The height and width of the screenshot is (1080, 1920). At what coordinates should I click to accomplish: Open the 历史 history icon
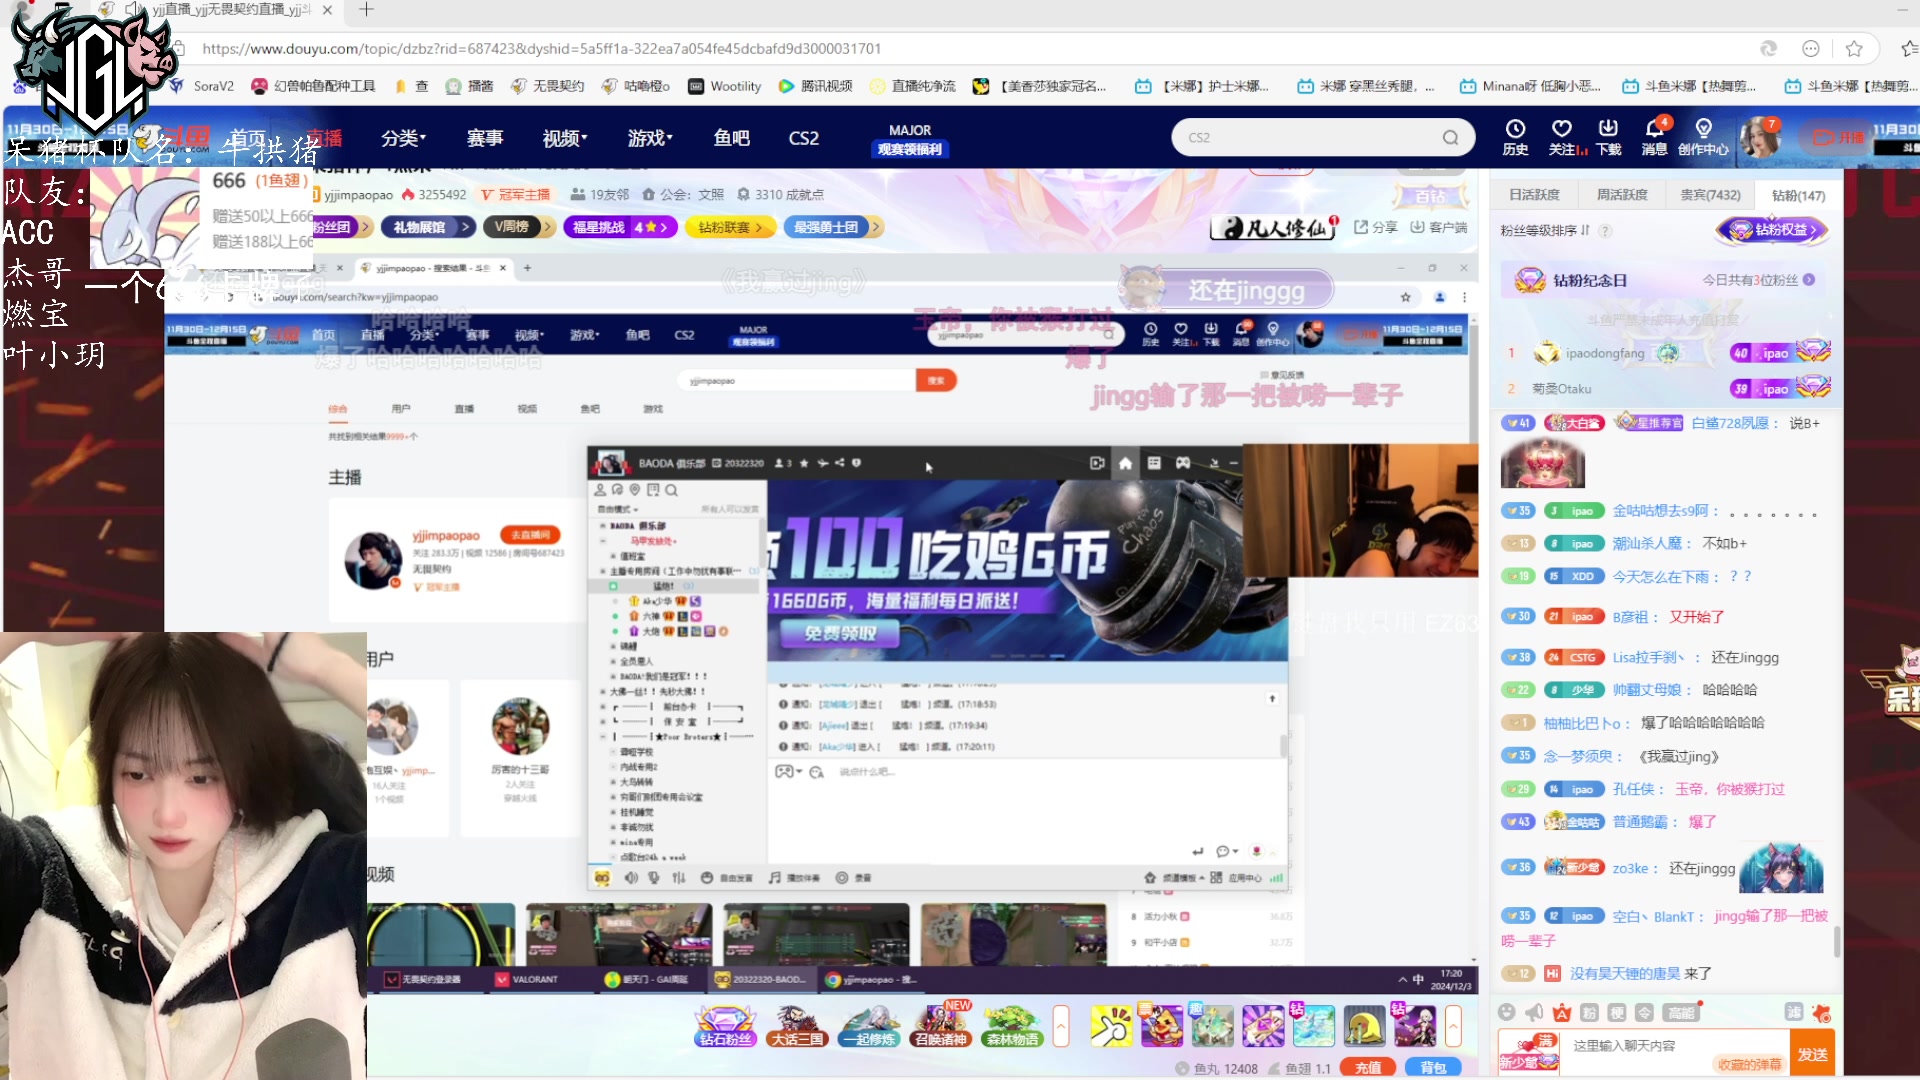point(1515,137)
